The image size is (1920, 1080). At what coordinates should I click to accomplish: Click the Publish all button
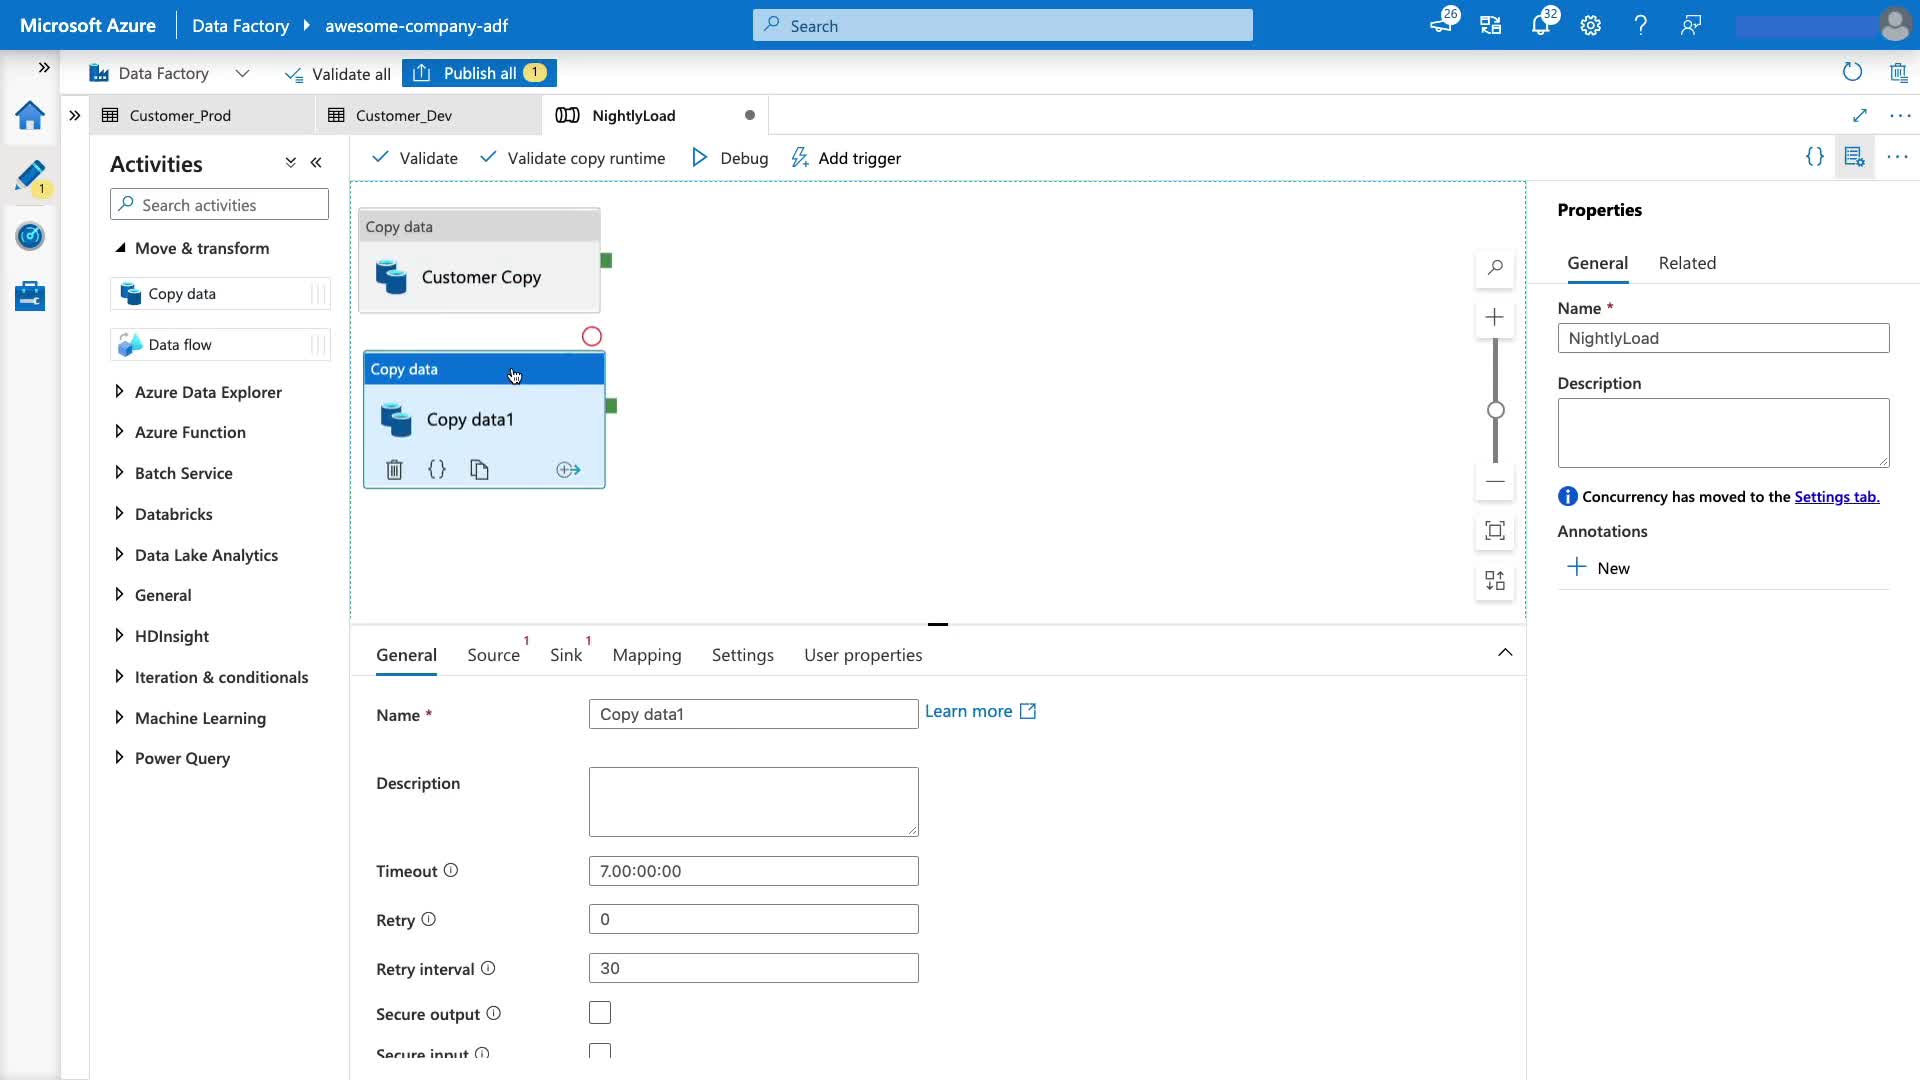tap(479, 73)
